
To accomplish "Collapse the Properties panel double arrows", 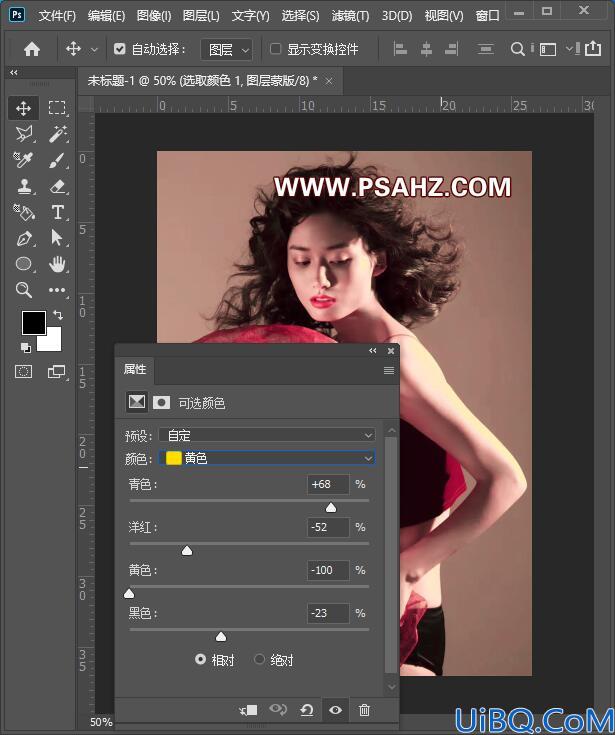I will [x=373, y=351].
